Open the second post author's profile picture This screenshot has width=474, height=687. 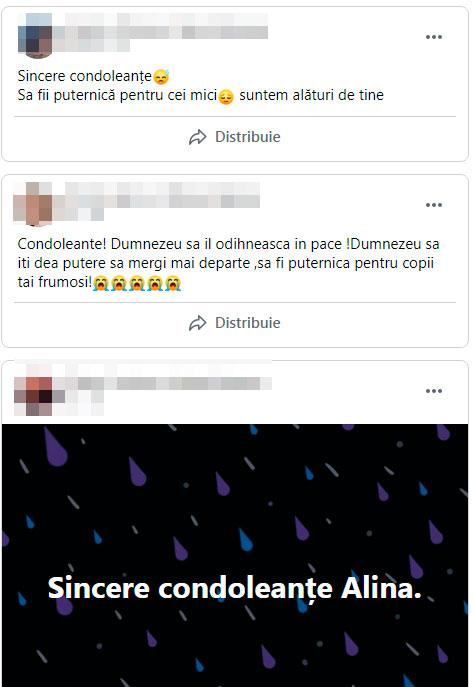pos(33,204)
